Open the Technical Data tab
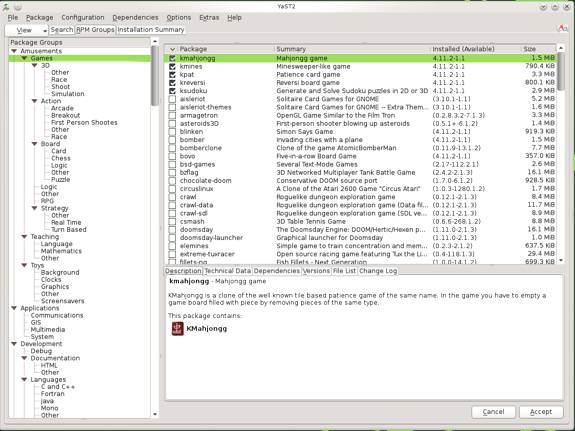The width and height of the screenshot is (575, 431). pyautogui.click(x=227, y=271)
